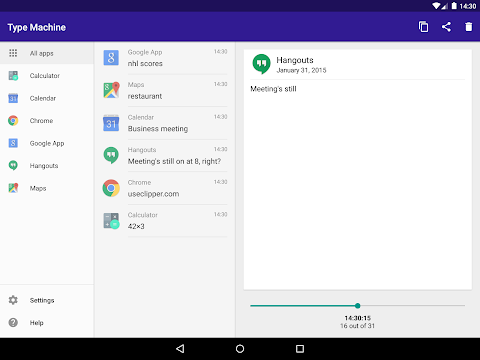Open Settings from the sidebar
480x360 pixels.
click(47, 300)
